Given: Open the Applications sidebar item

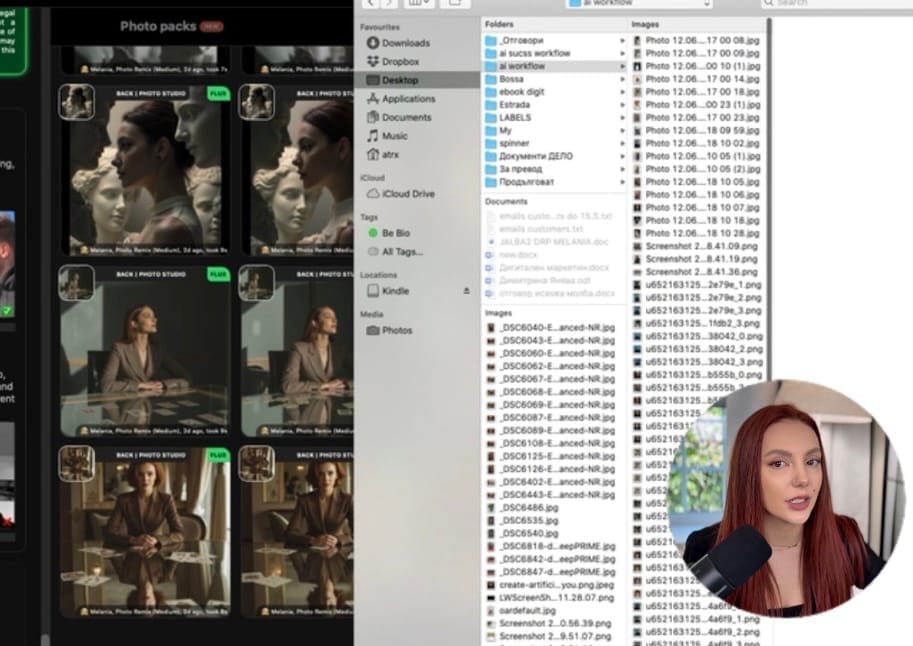Looking at the screenshot, I should click(x=408, y=99).
